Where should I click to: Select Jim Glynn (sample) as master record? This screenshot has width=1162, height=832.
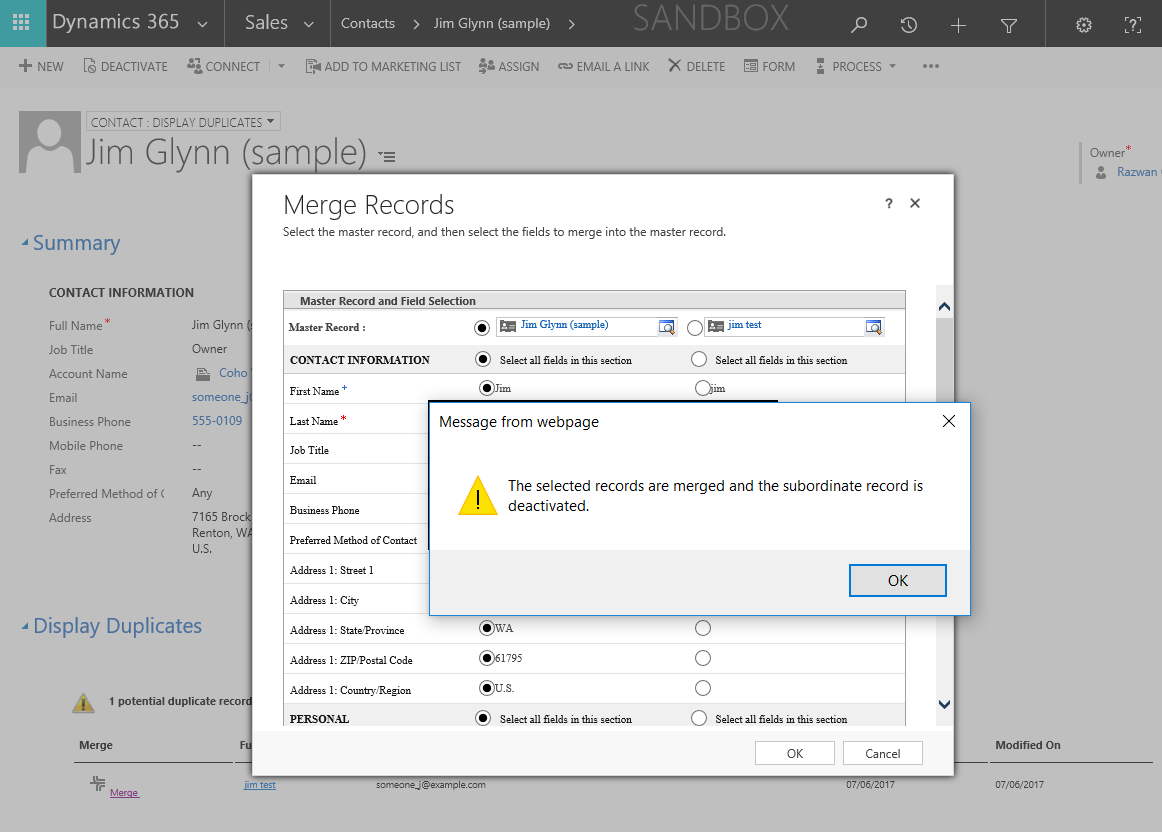pyautogui.click(x=482, y=327)
